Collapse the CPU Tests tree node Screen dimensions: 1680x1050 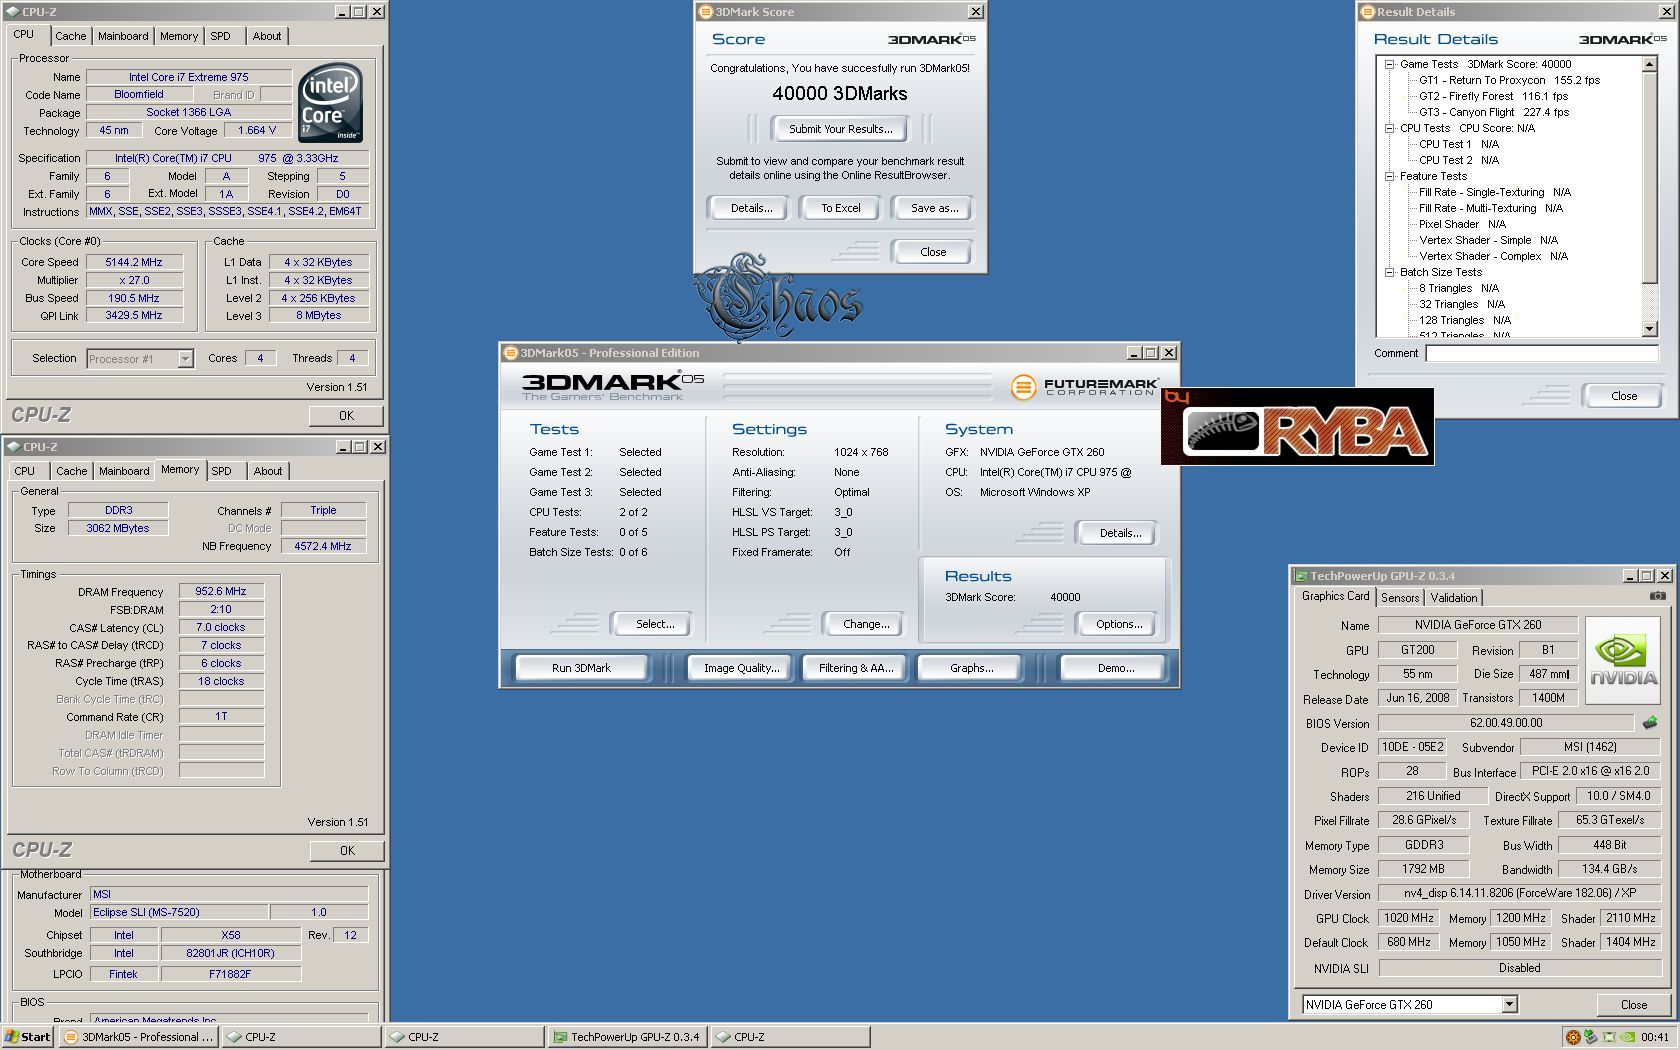tap(1389, 128)
